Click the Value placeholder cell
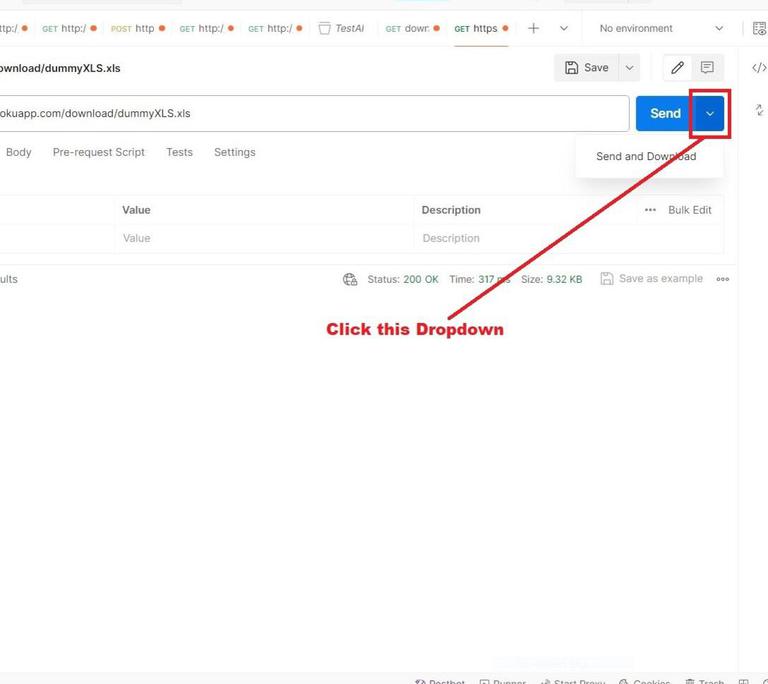 point(264,239)
